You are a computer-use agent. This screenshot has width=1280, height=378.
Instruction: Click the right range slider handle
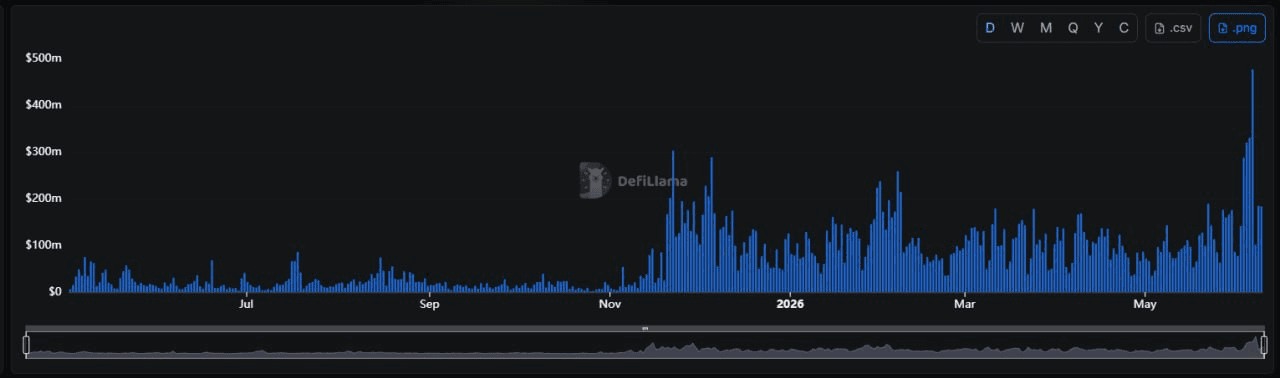click(x=1264, y=345)
